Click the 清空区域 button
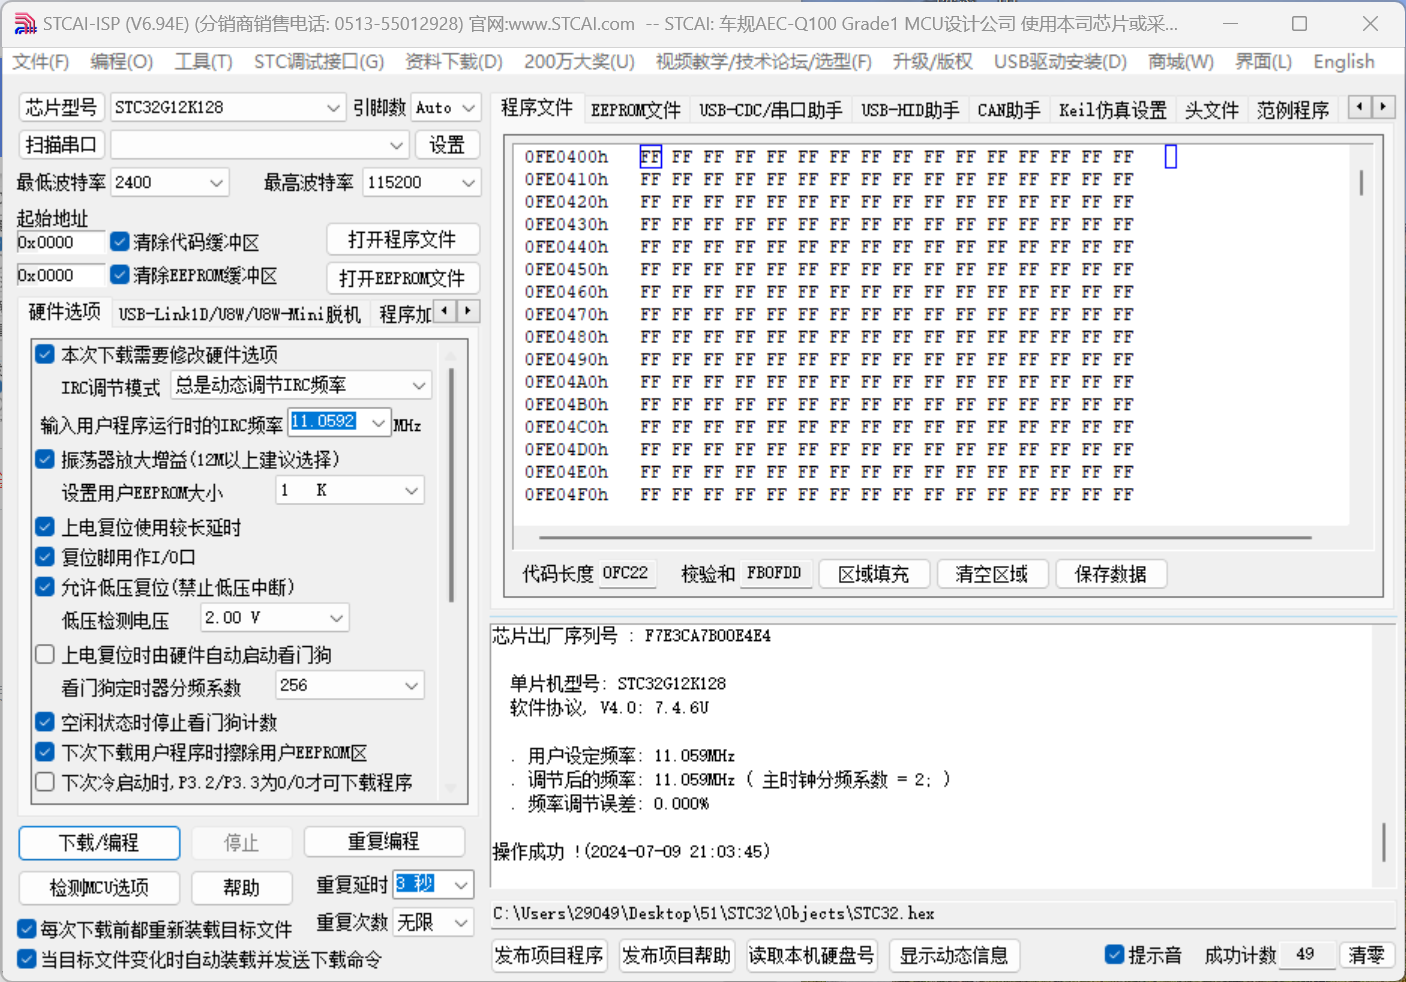 pyautogui.click(x=992, y=574)
